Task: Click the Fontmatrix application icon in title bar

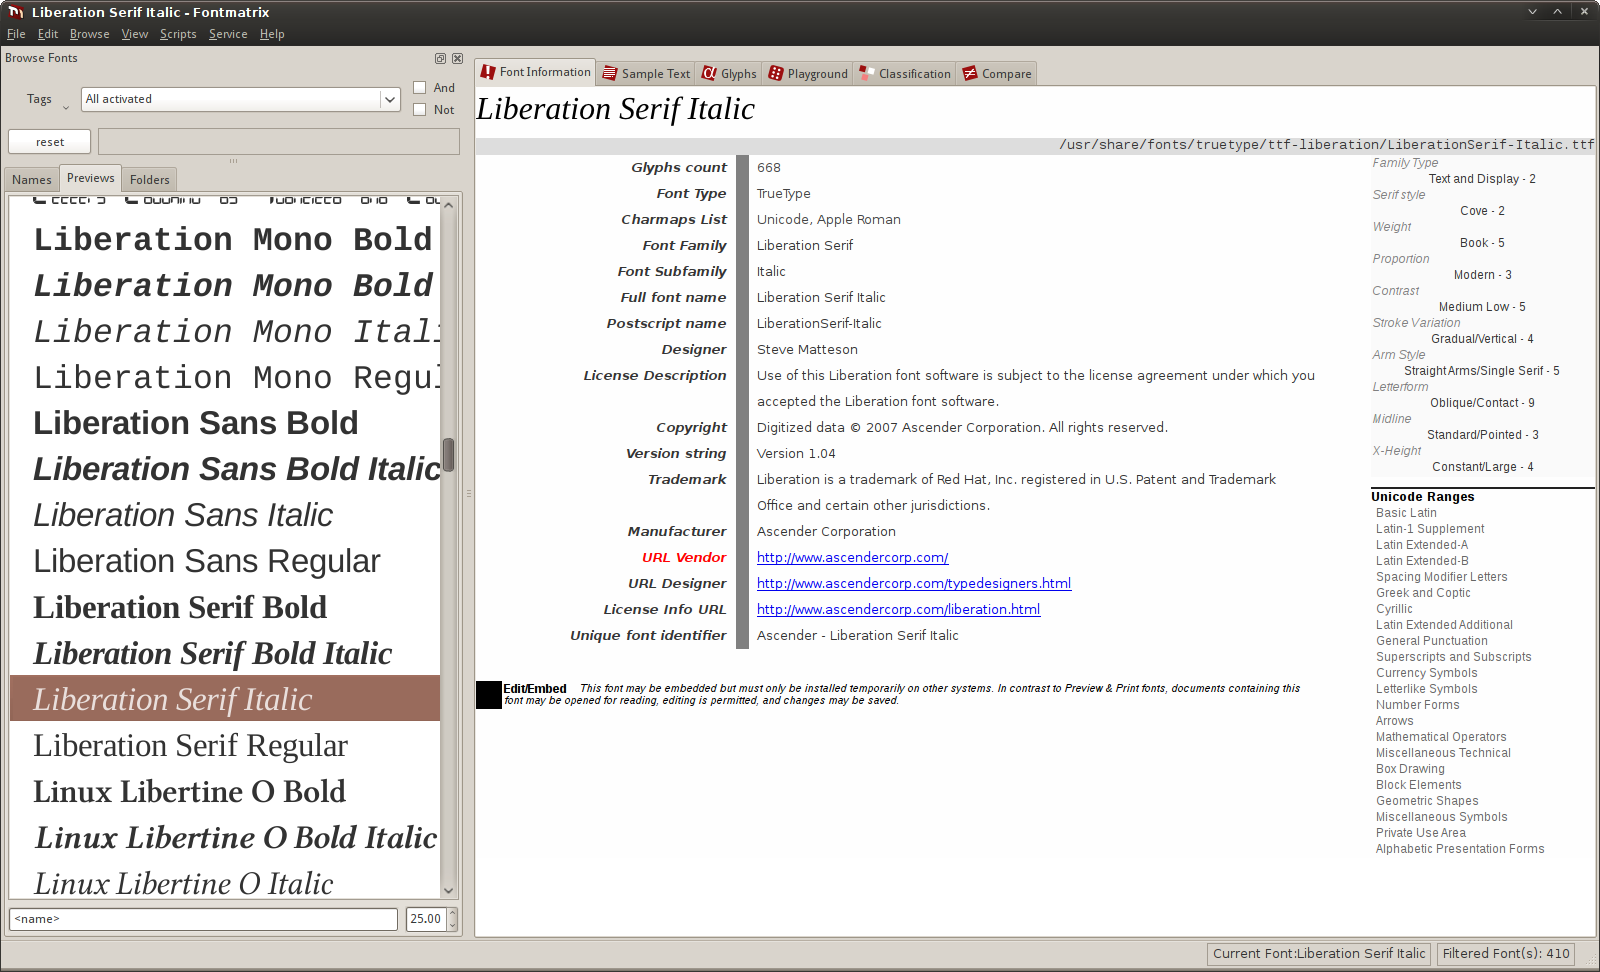Action: pos(15,12)
